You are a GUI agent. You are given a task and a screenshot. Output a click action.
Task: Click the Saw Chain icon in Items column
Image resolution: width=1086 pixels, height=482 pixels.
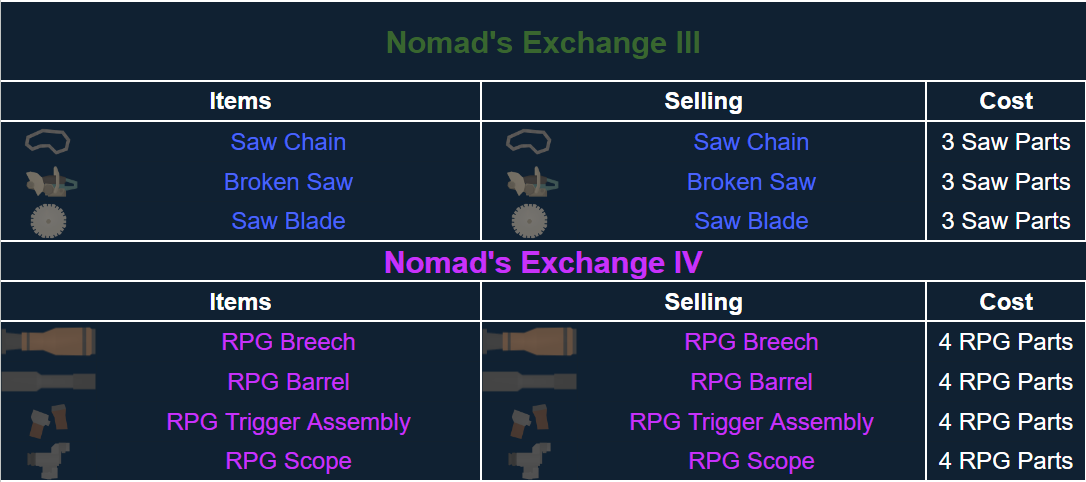48,142
